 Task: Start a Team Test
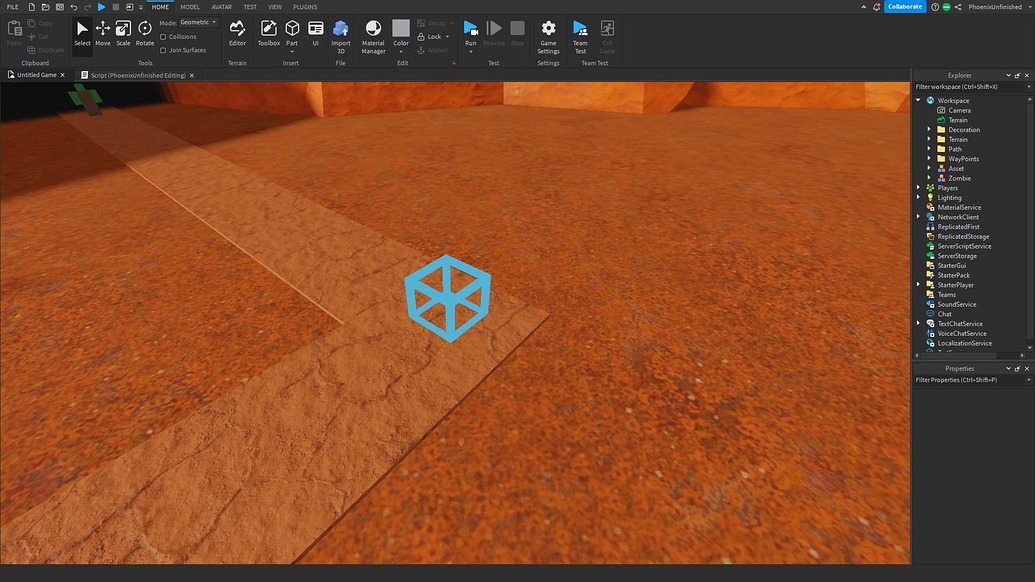tap(580, 36)
